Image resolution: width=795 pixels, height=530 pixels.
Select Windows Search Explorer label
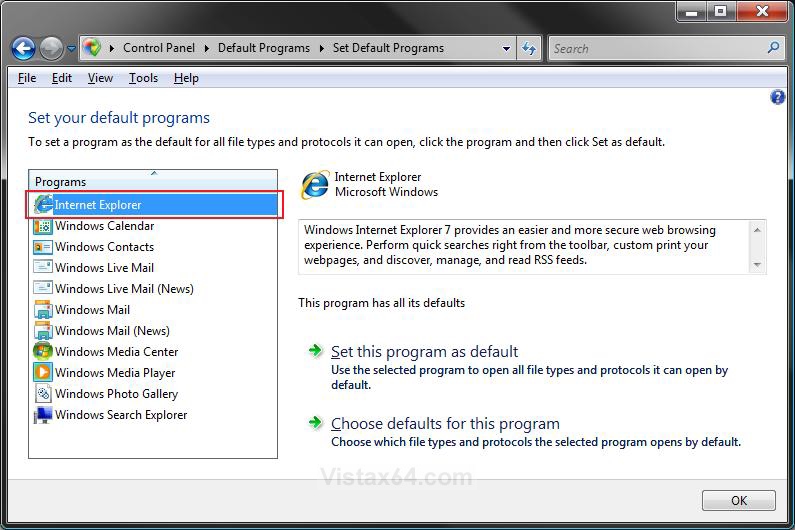pos(121,415)
